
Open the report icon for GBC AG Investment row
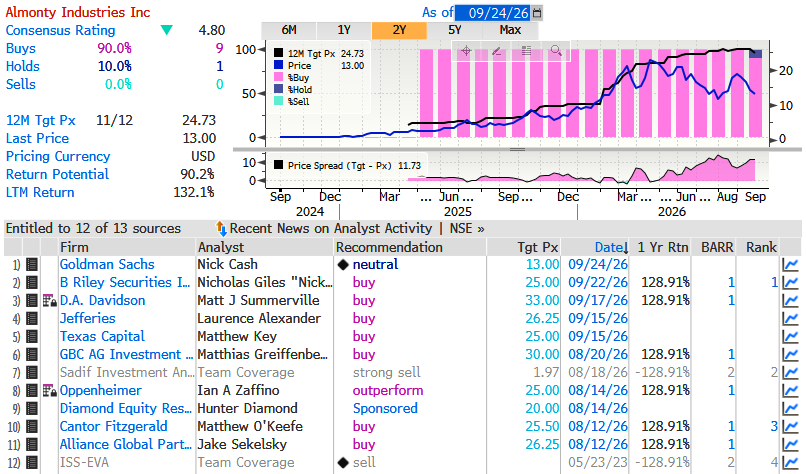click(32, 354)
